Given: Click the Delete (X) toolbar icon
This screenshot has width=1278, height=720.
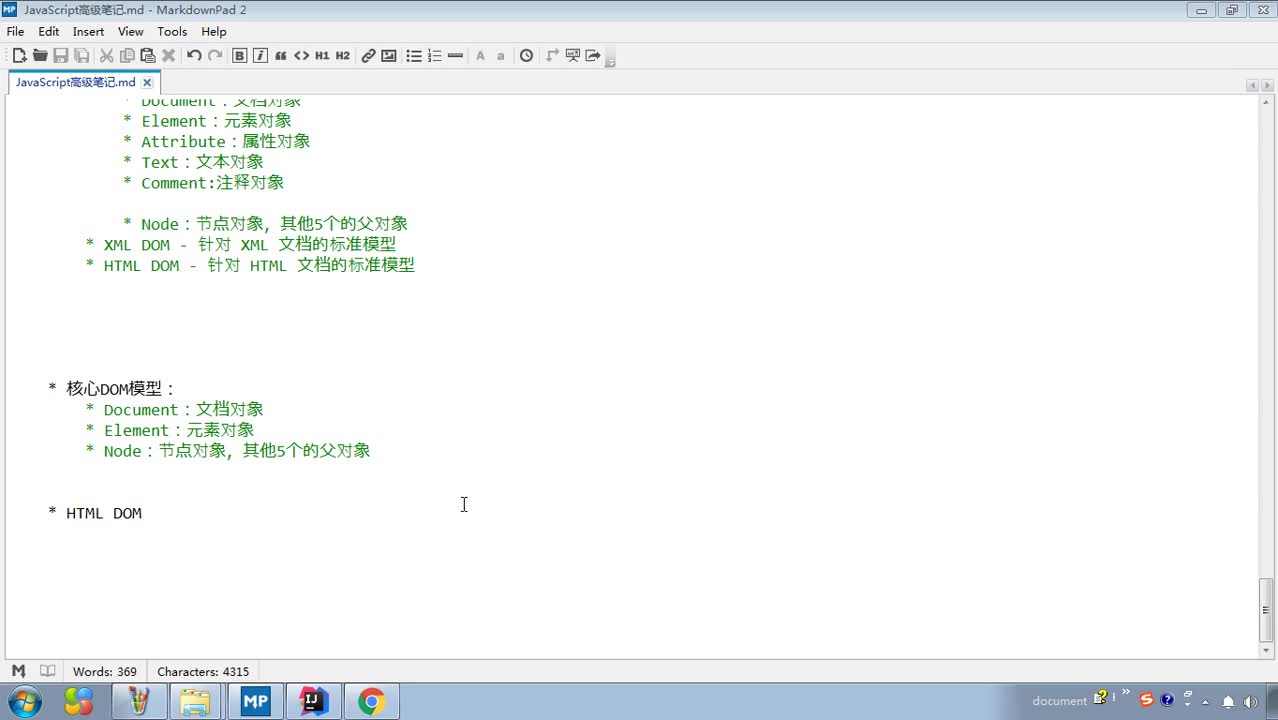Looking at the screenshot, I should [169, 56].
